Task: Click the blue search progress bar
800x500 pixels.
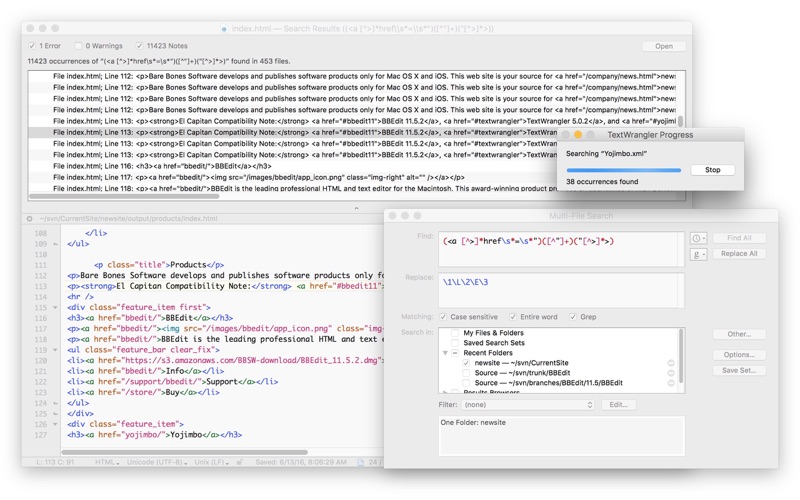Action: click(623, 170)
